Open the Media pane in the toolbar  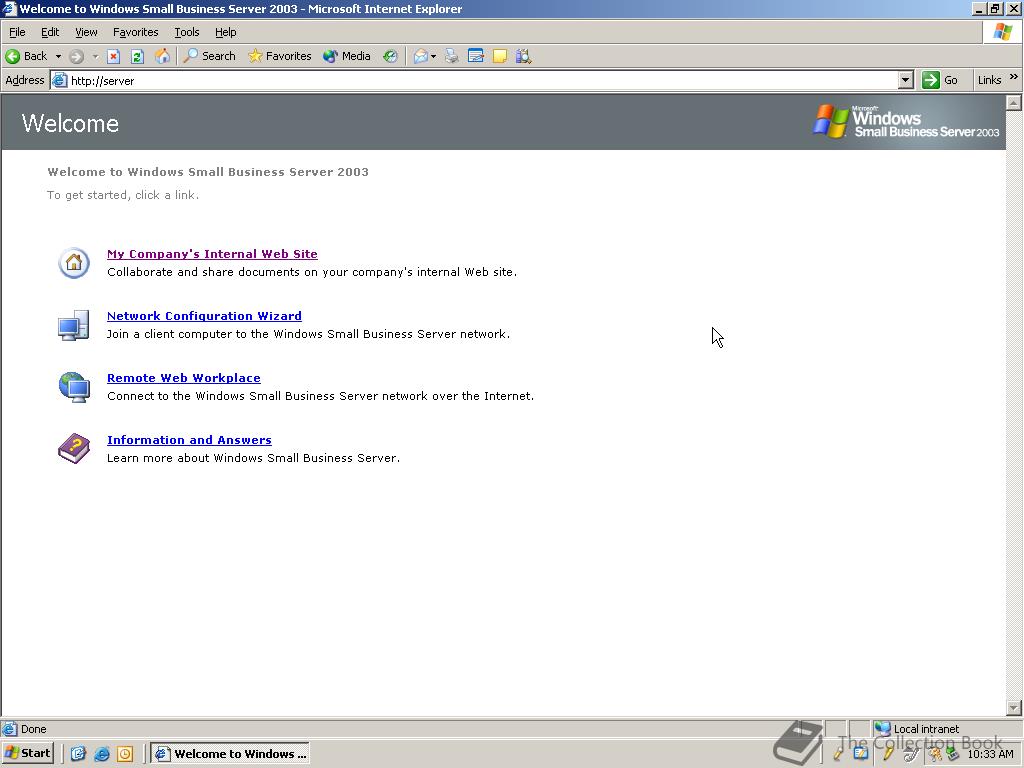(347, 56)
